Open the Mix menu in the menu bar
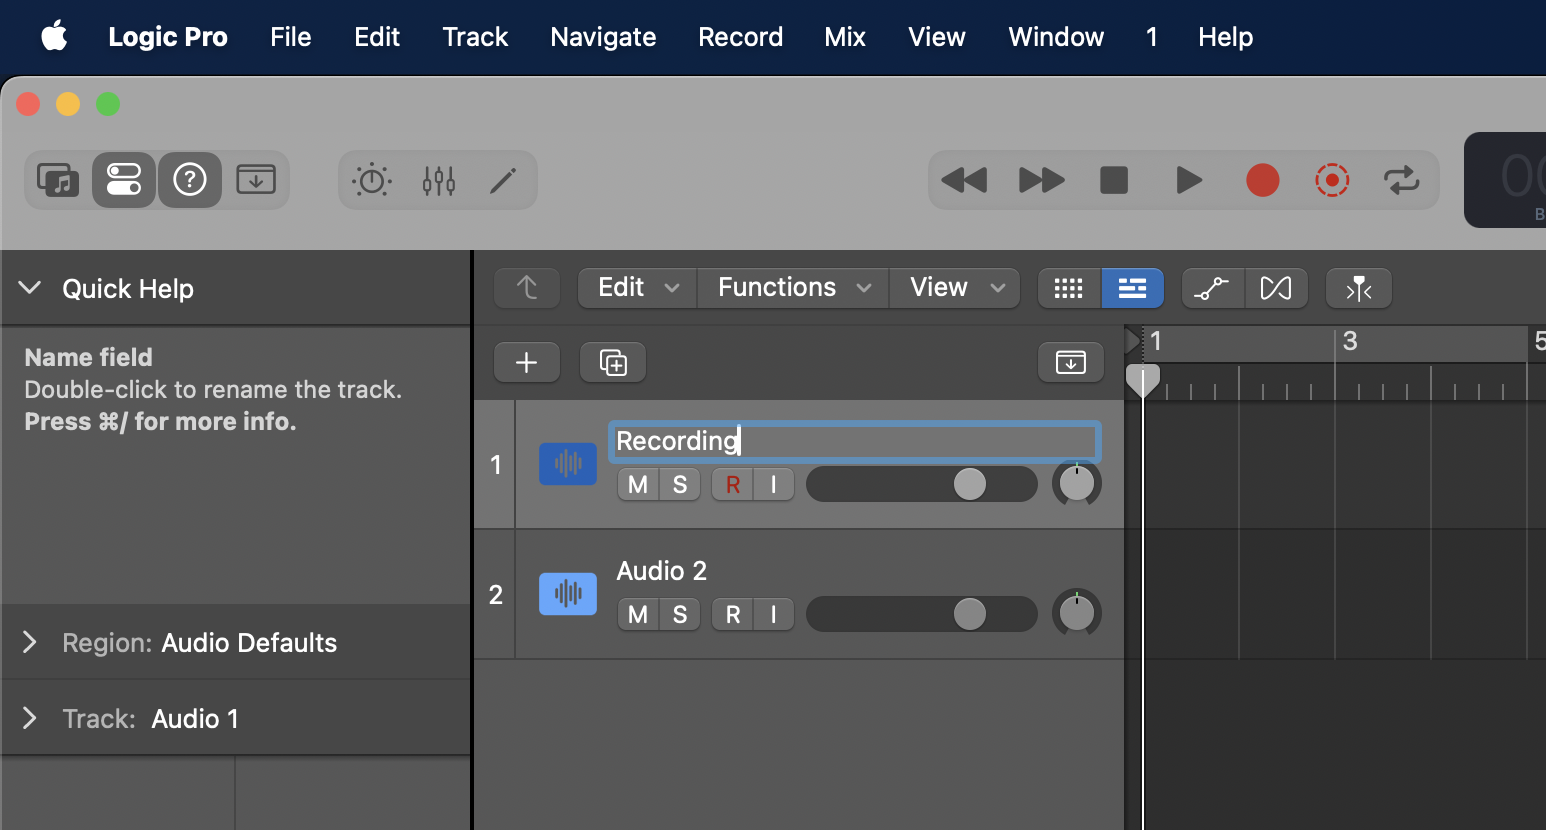This screenshot has width=1546, height=830. [844, 37]
